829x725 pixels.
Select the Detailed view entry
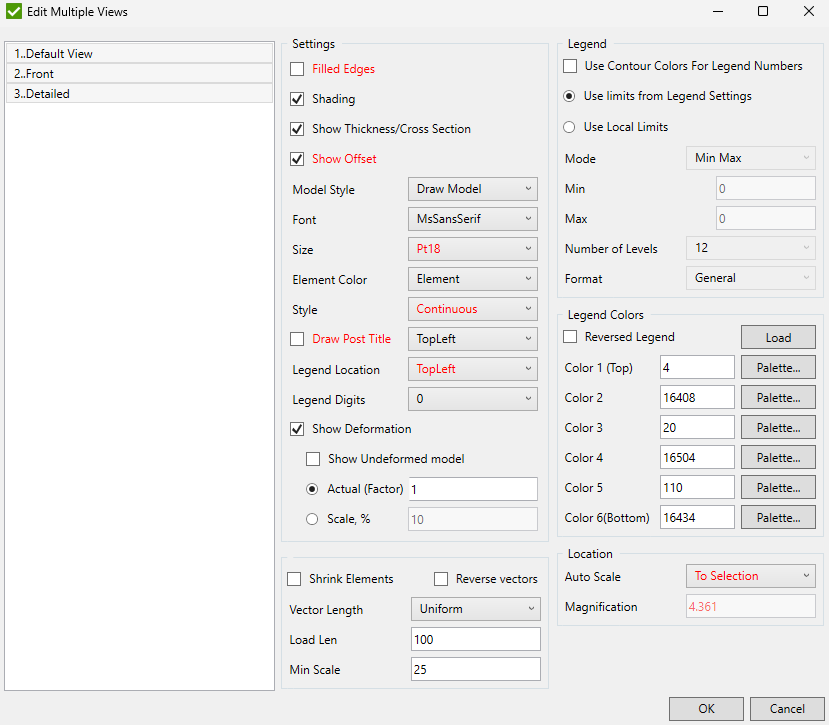[x=140, y=93]
